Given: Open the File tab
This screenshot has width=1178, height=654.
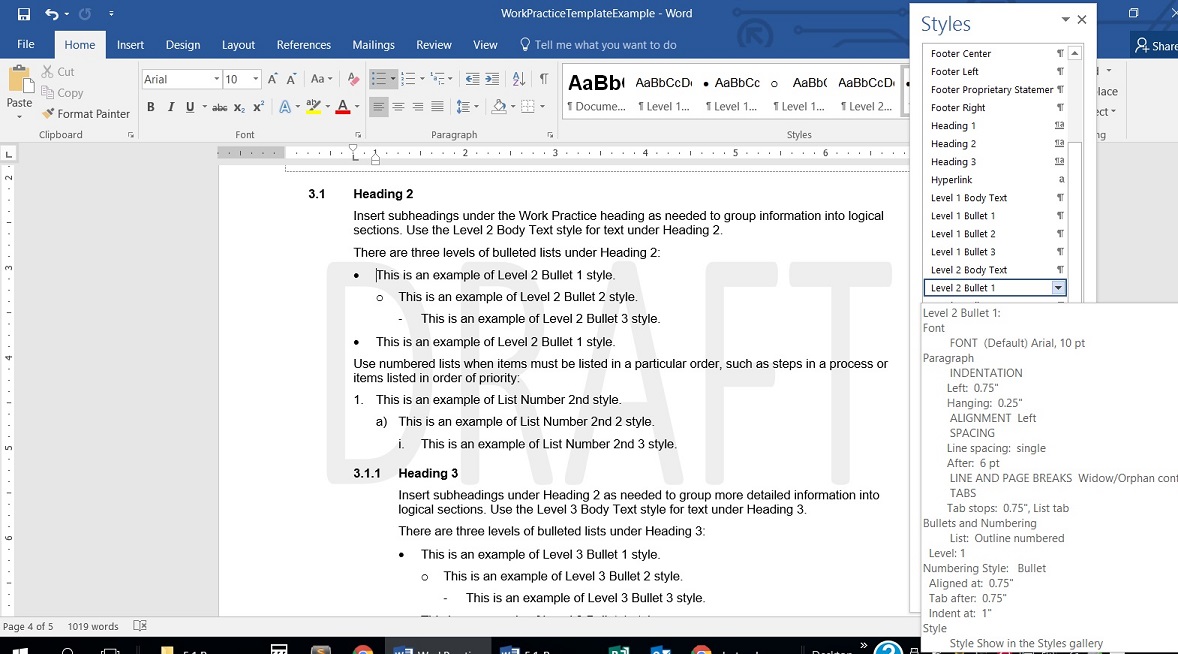Looking at the screenshot, I should click(x=26, y=44).
